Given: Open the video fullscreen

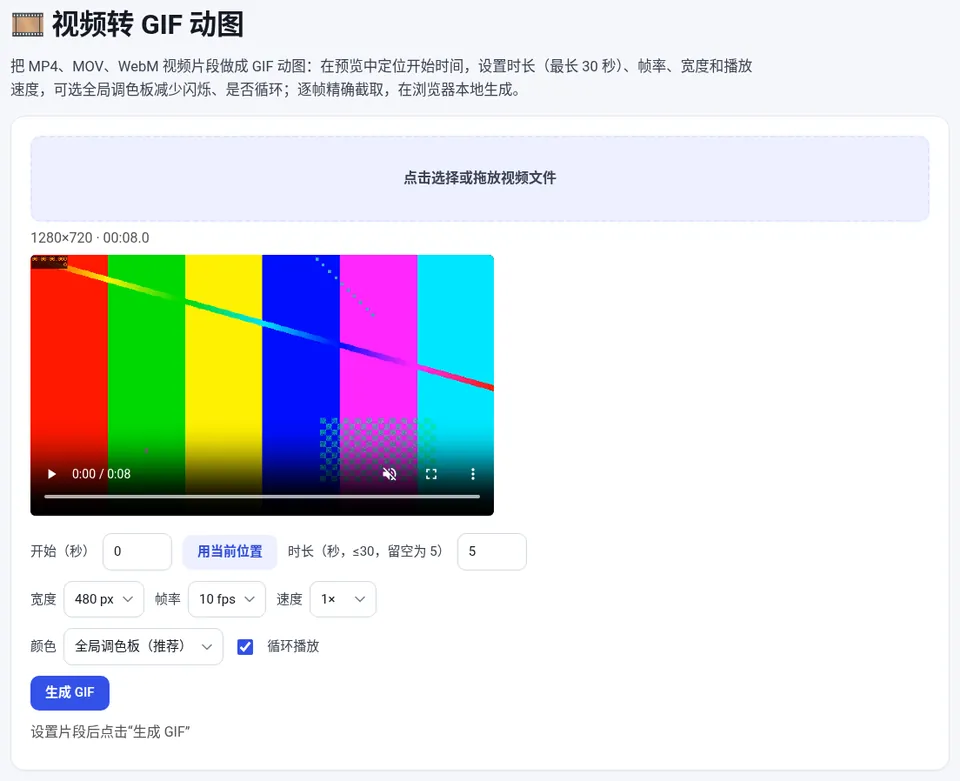Looking at the screenshot, I should (431, 474).
